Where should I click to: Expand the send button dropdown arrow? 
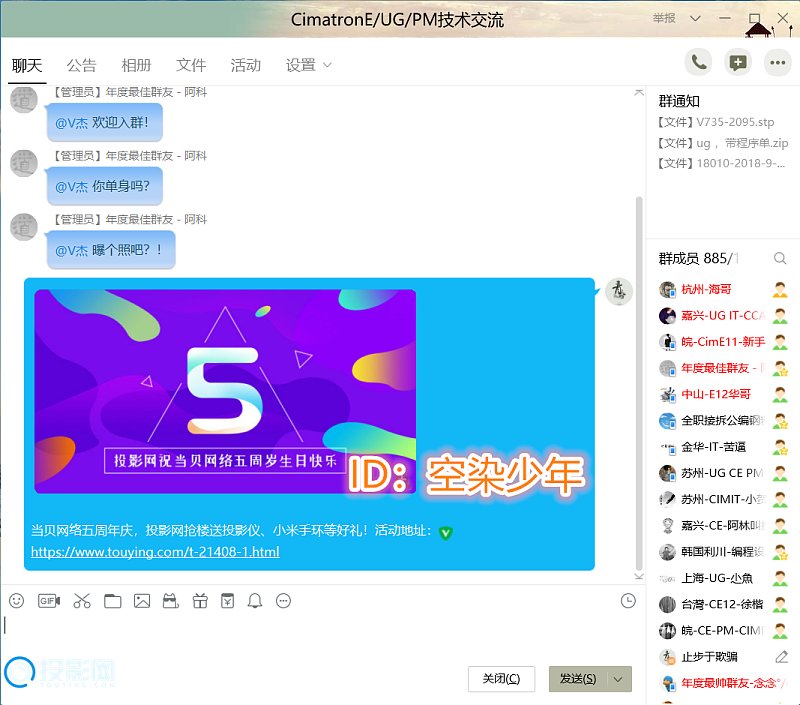[x=619, y=679]
